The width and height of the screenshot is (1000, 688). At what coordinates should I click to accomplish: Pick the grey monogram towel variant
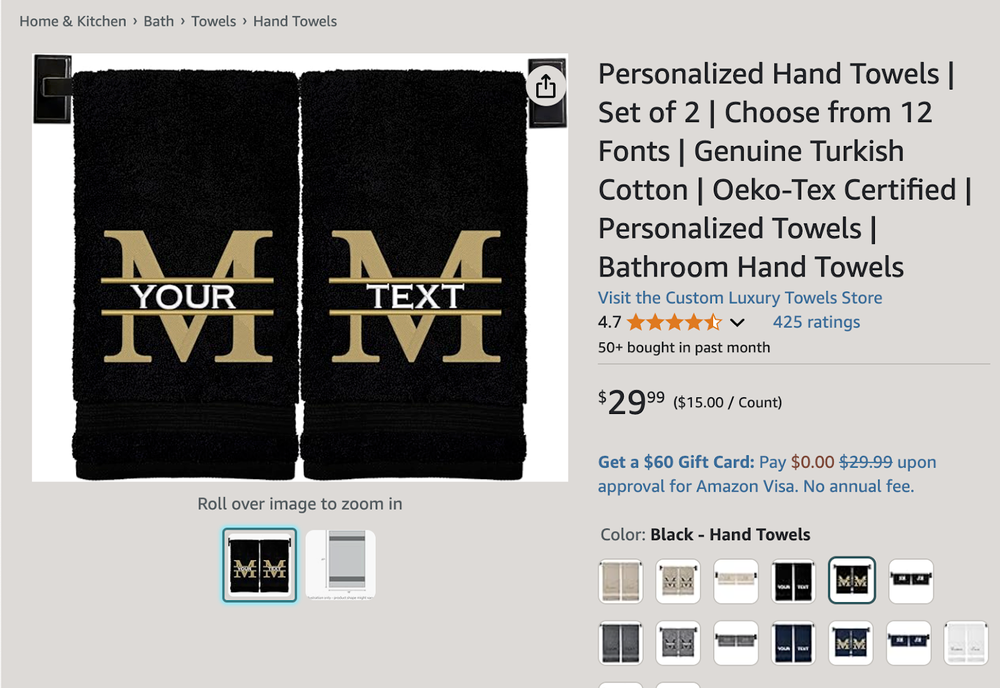[x=678, y=643]
